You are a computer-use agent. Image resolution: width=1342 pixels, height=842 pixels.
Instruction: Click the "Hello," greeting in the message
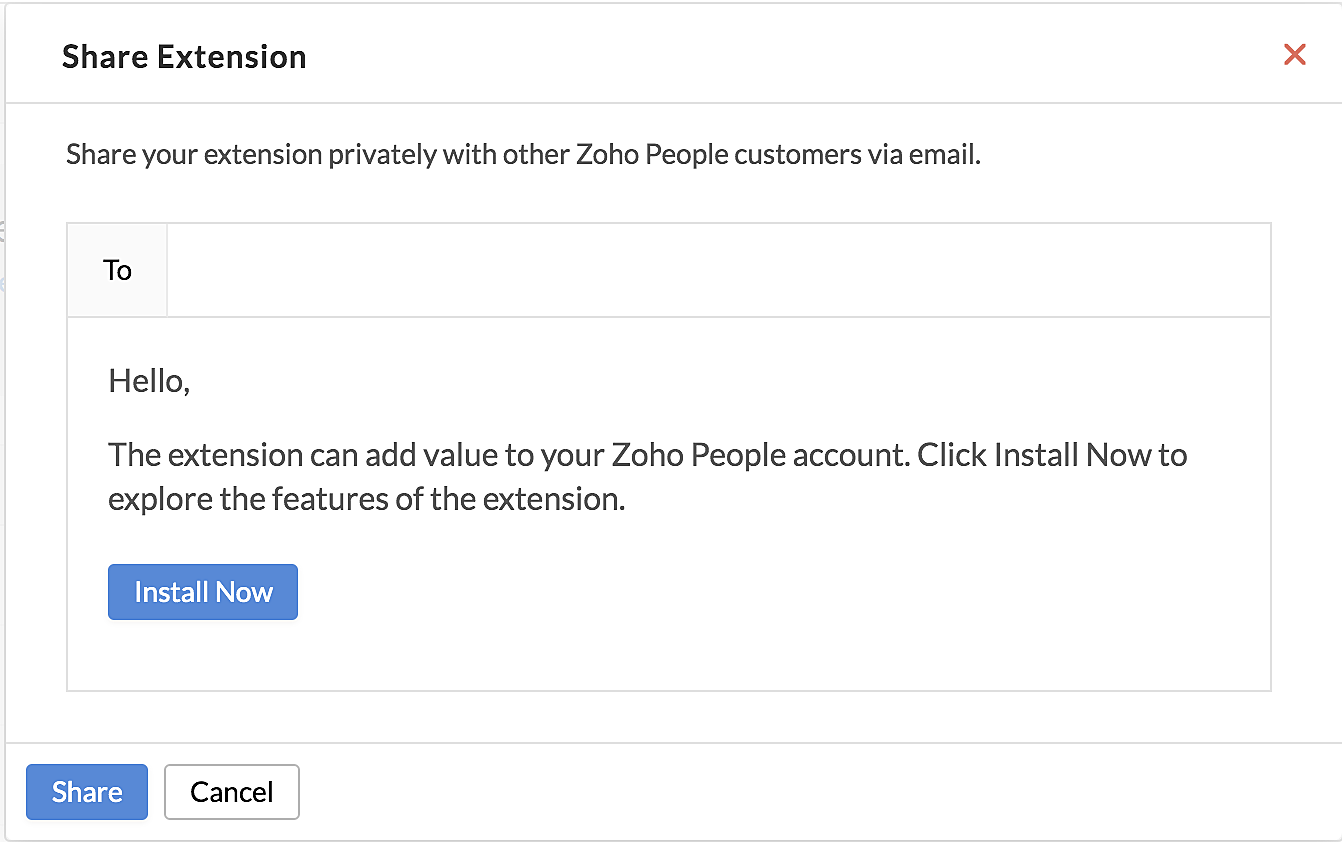coord(149,381)
